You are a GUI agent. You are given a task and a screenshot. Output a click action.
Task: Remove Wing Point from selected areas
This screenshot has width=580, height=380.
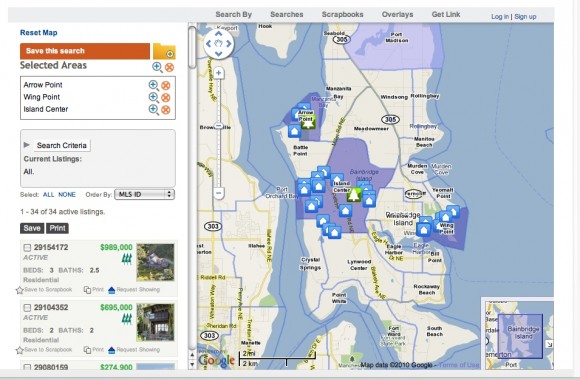tap(166, 98)
